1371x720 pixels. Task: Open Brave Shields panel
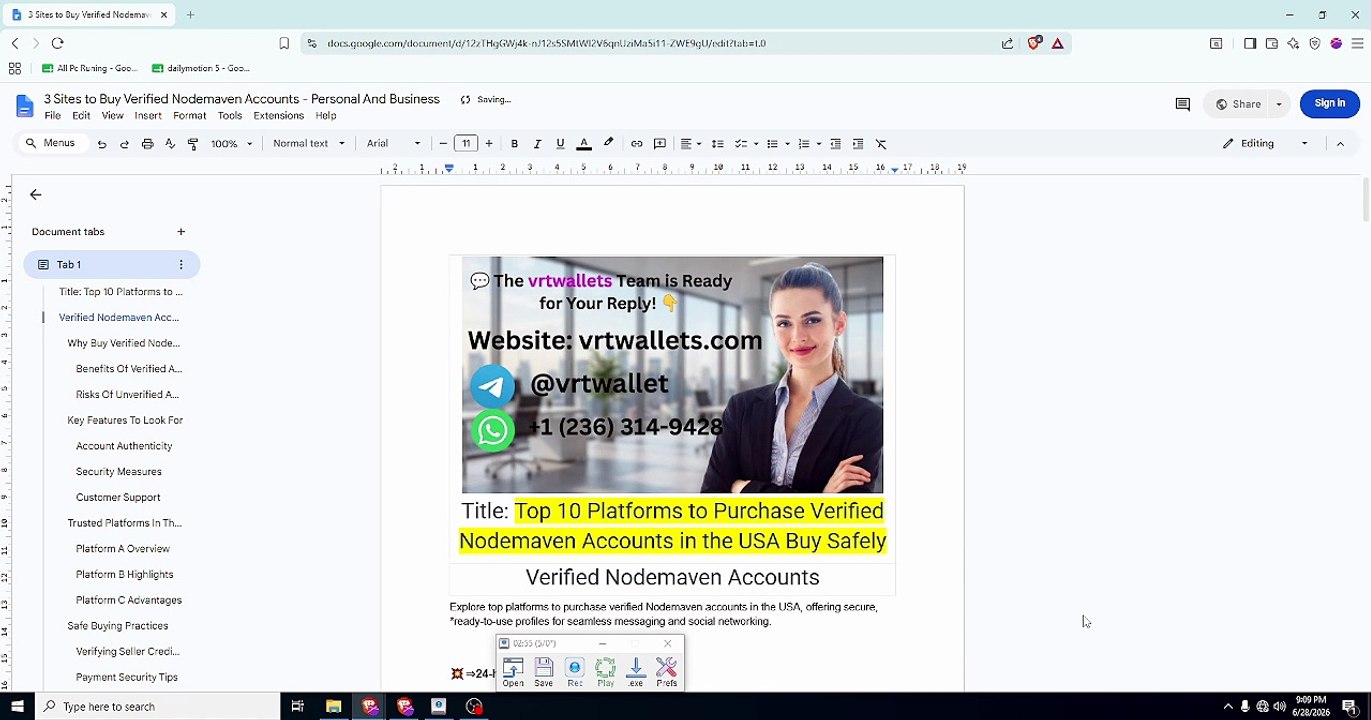tap(1034, 43)
